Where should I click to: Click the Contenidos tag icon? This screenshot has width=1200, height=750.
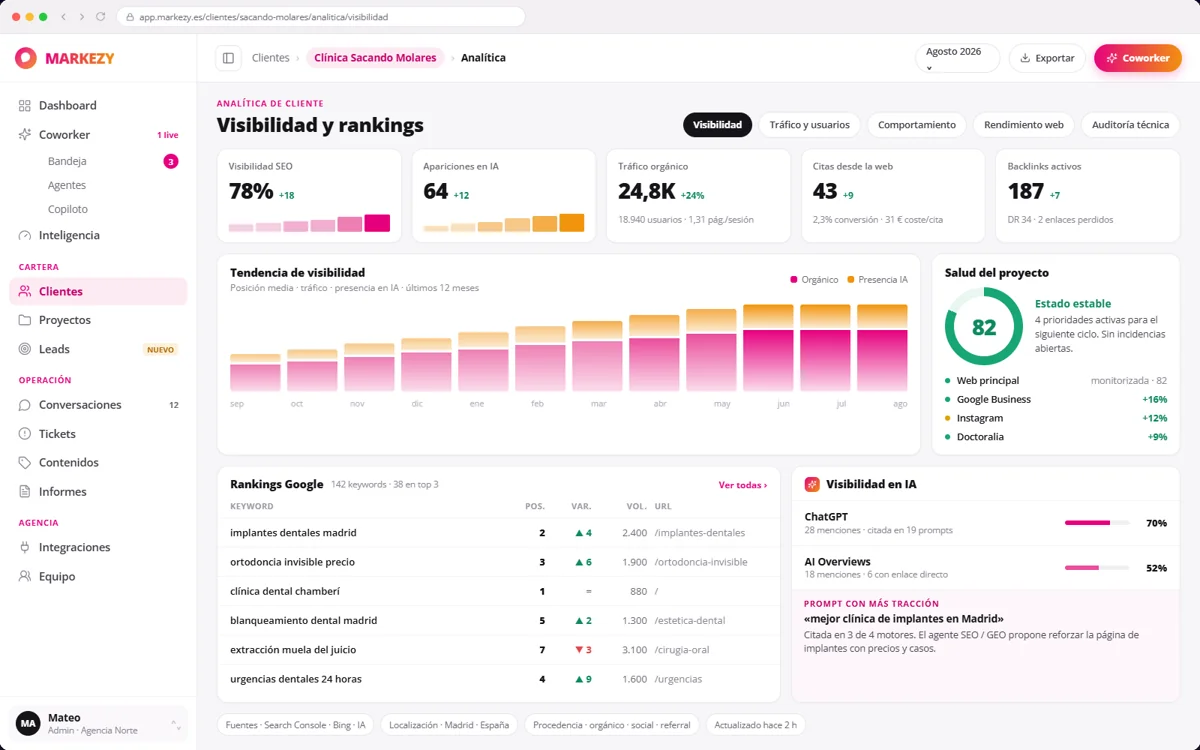[25, 463]
